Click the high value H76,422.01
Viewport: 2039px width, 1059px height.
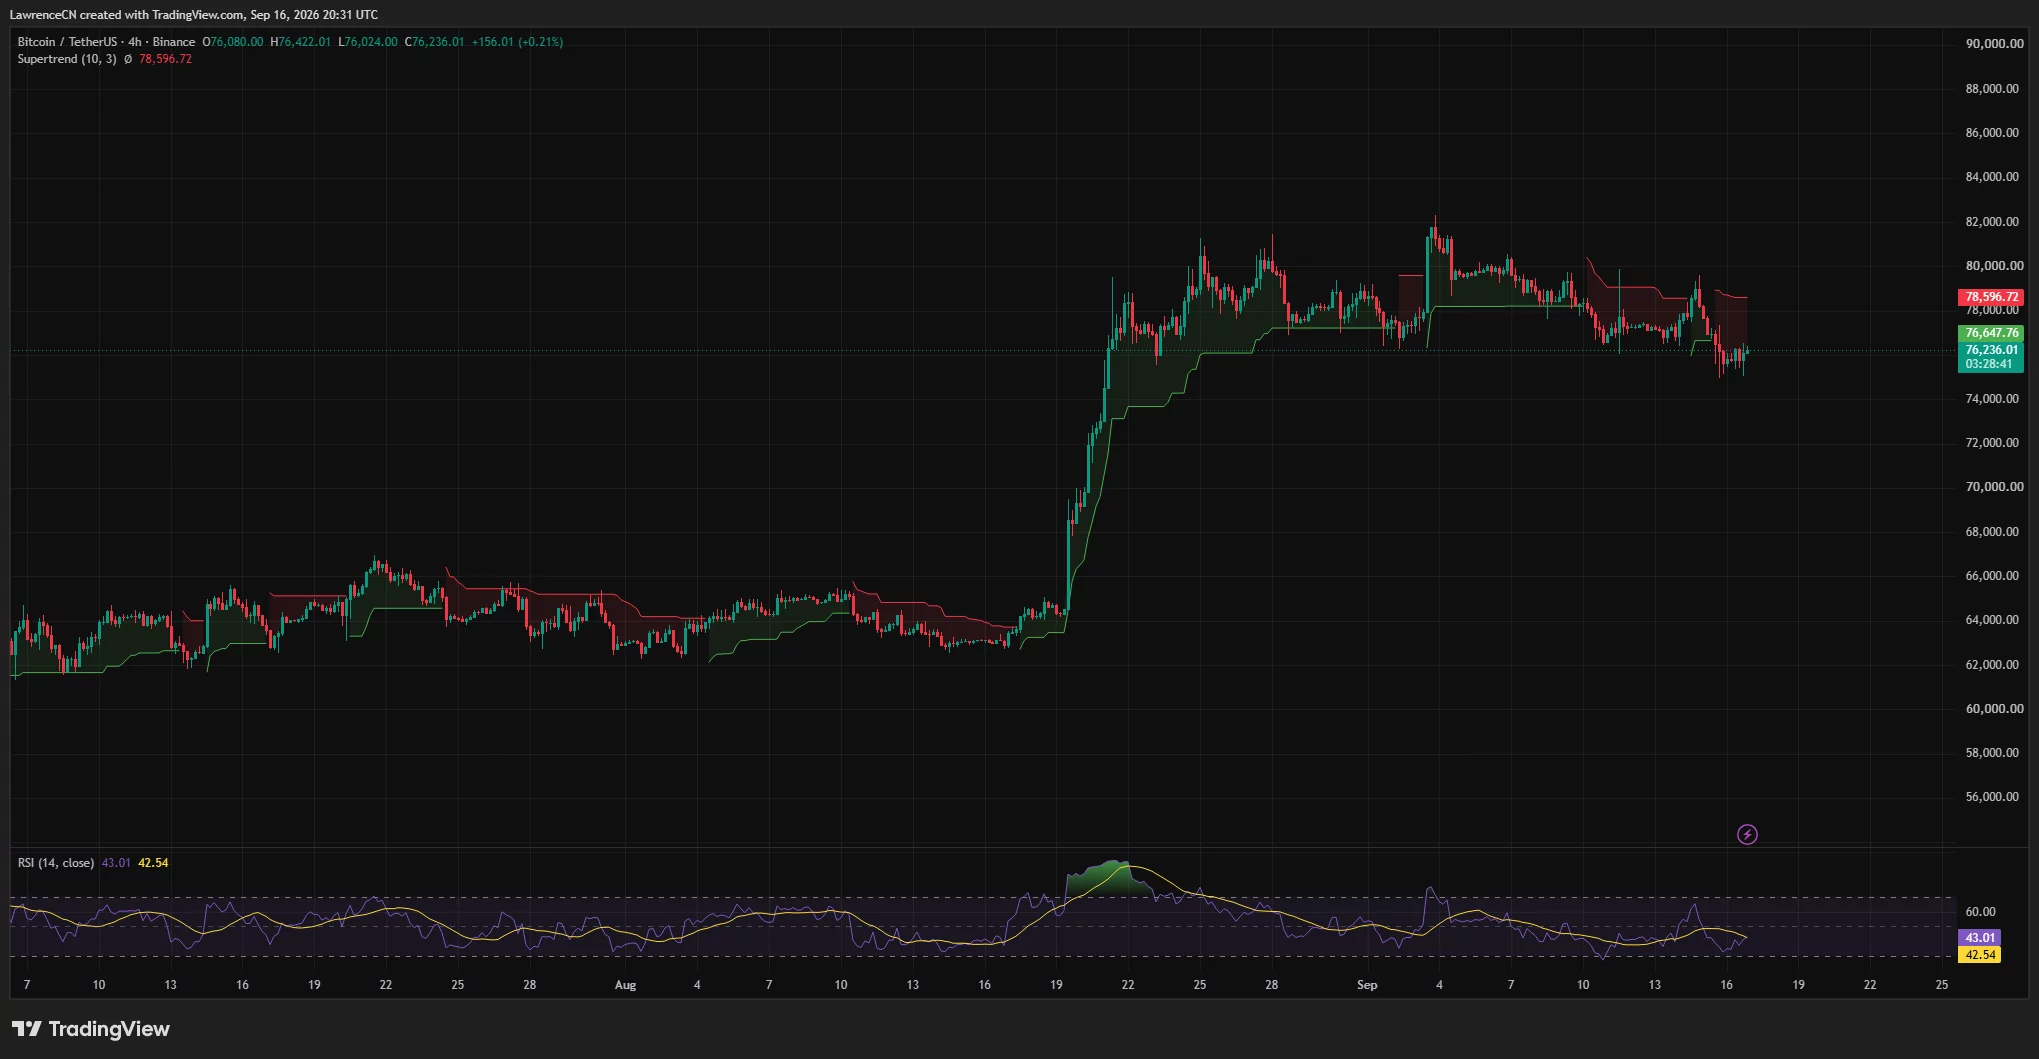[x=300, y=42]
